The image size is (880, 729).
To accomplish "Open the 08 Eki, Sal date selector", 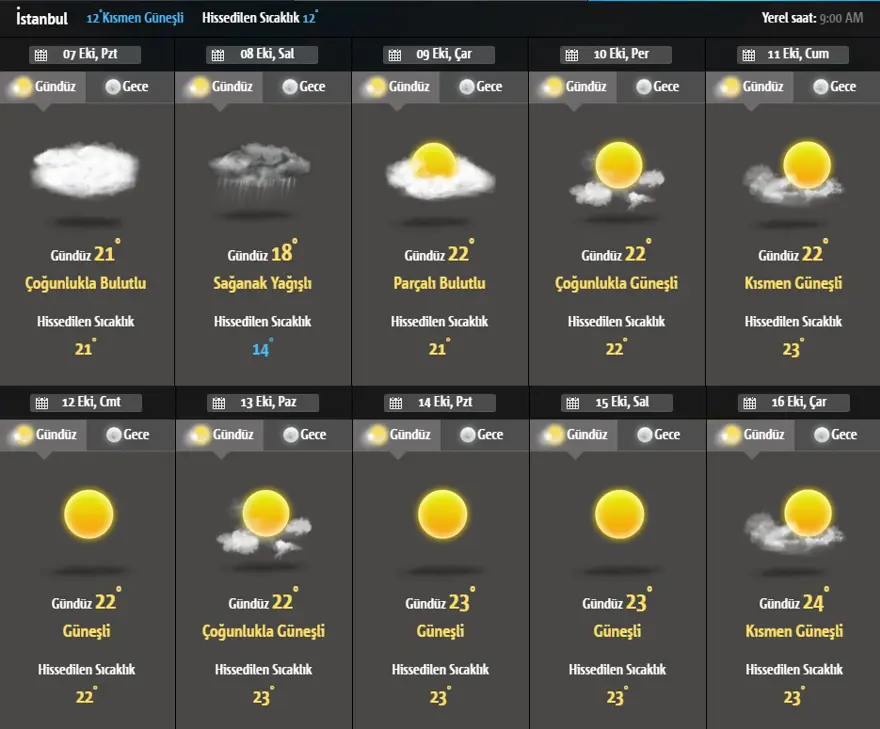I will (262, 55).
